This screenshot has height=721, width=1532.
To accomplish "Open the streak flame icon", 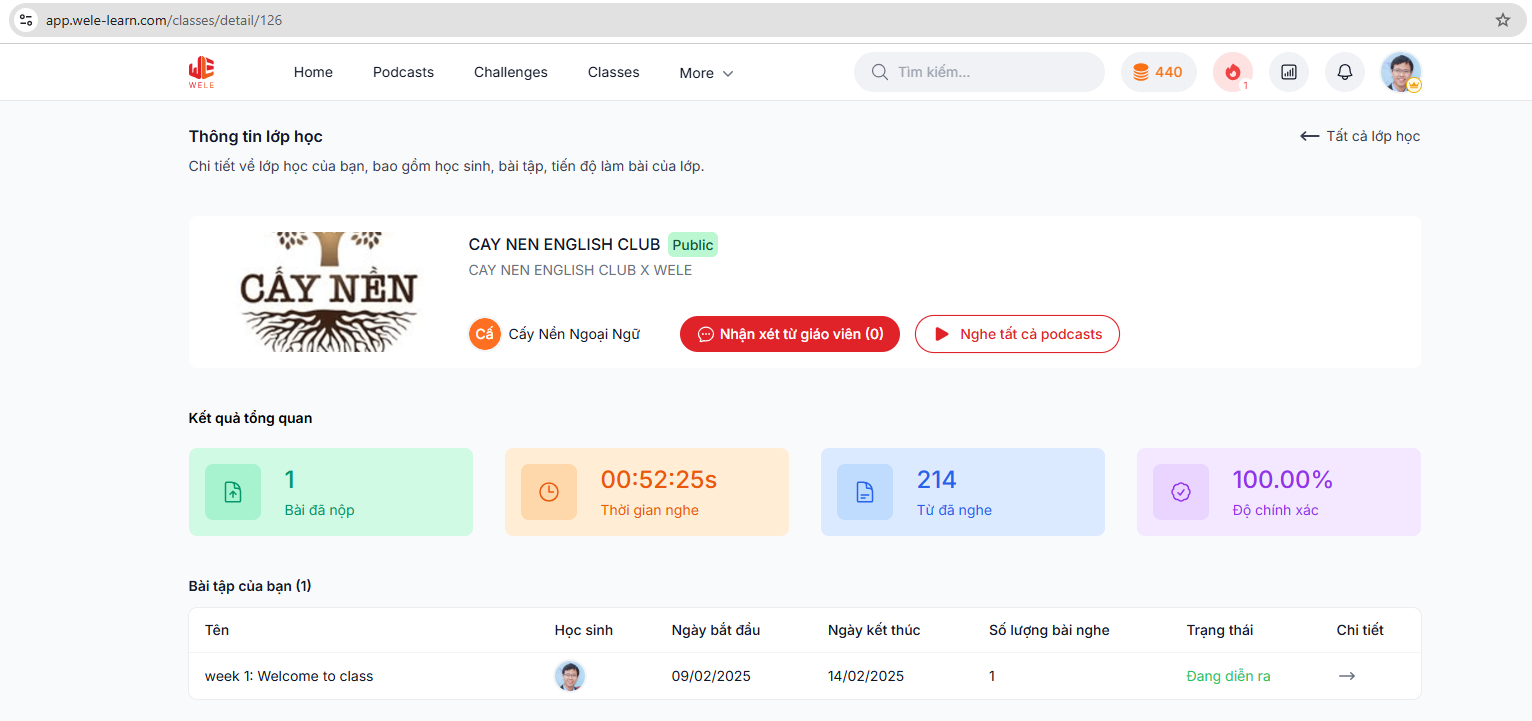I will 1232,72.
